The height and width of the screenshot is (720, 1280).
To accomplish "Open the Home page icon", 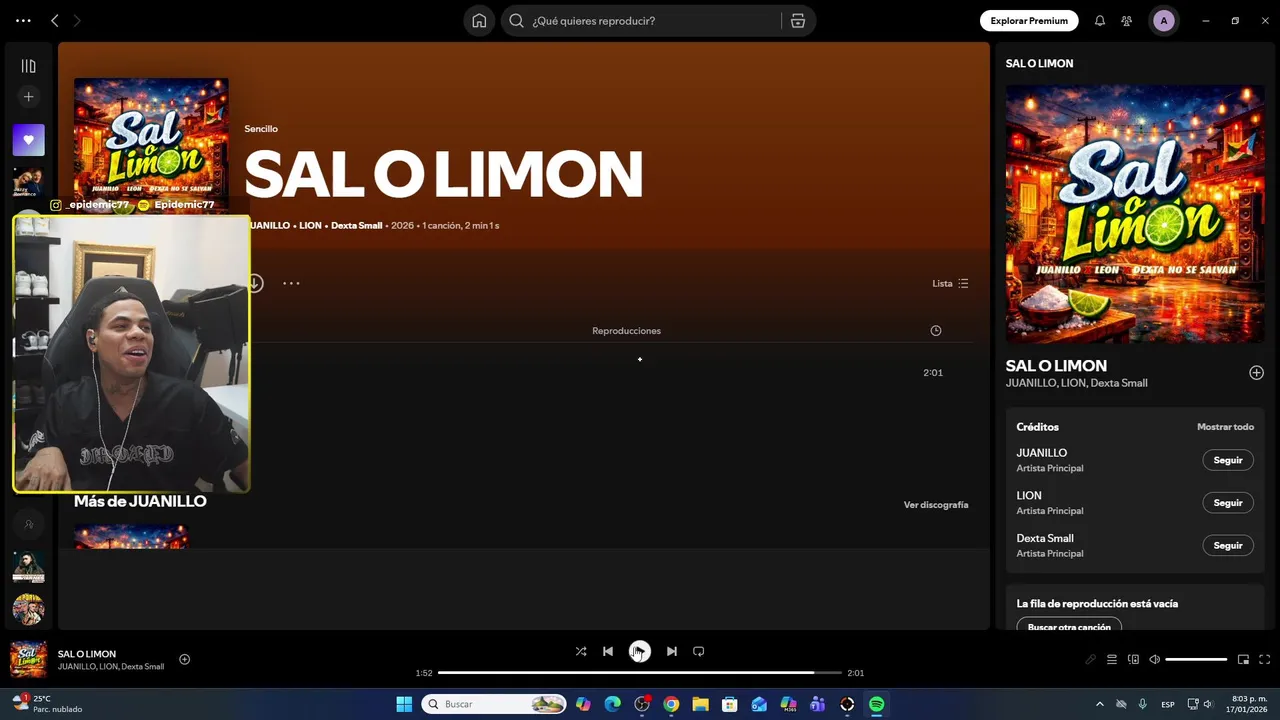I will pyautogui.click(x=479, y=21).
